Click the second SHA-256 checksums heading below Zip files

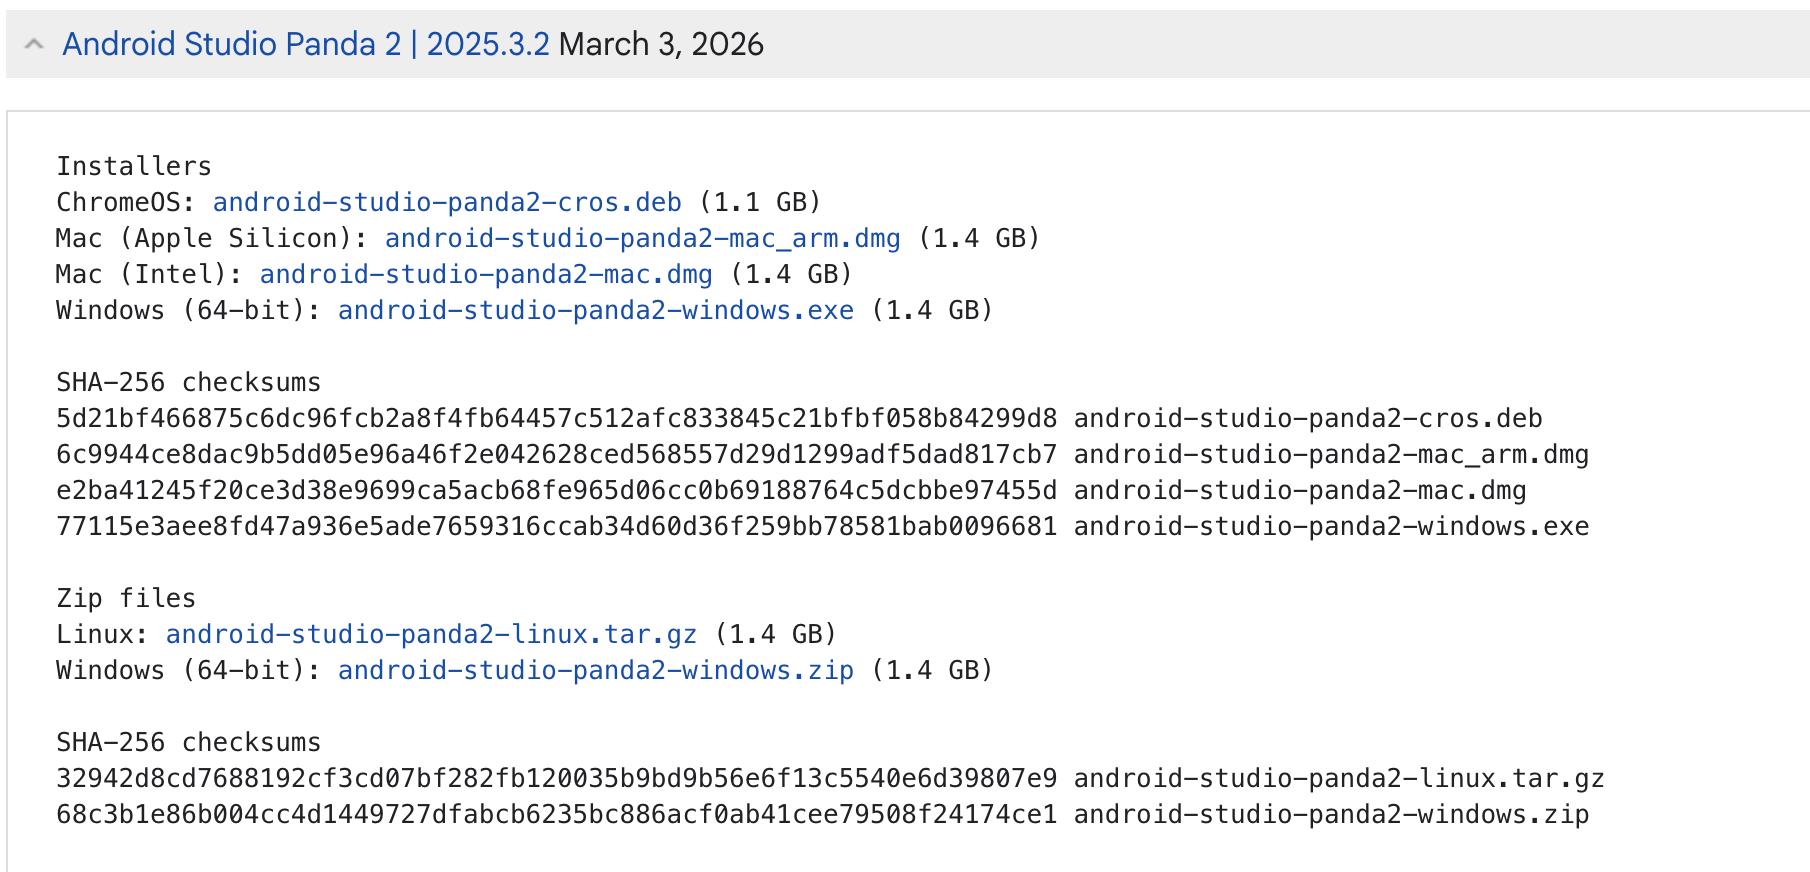(188, 742)
